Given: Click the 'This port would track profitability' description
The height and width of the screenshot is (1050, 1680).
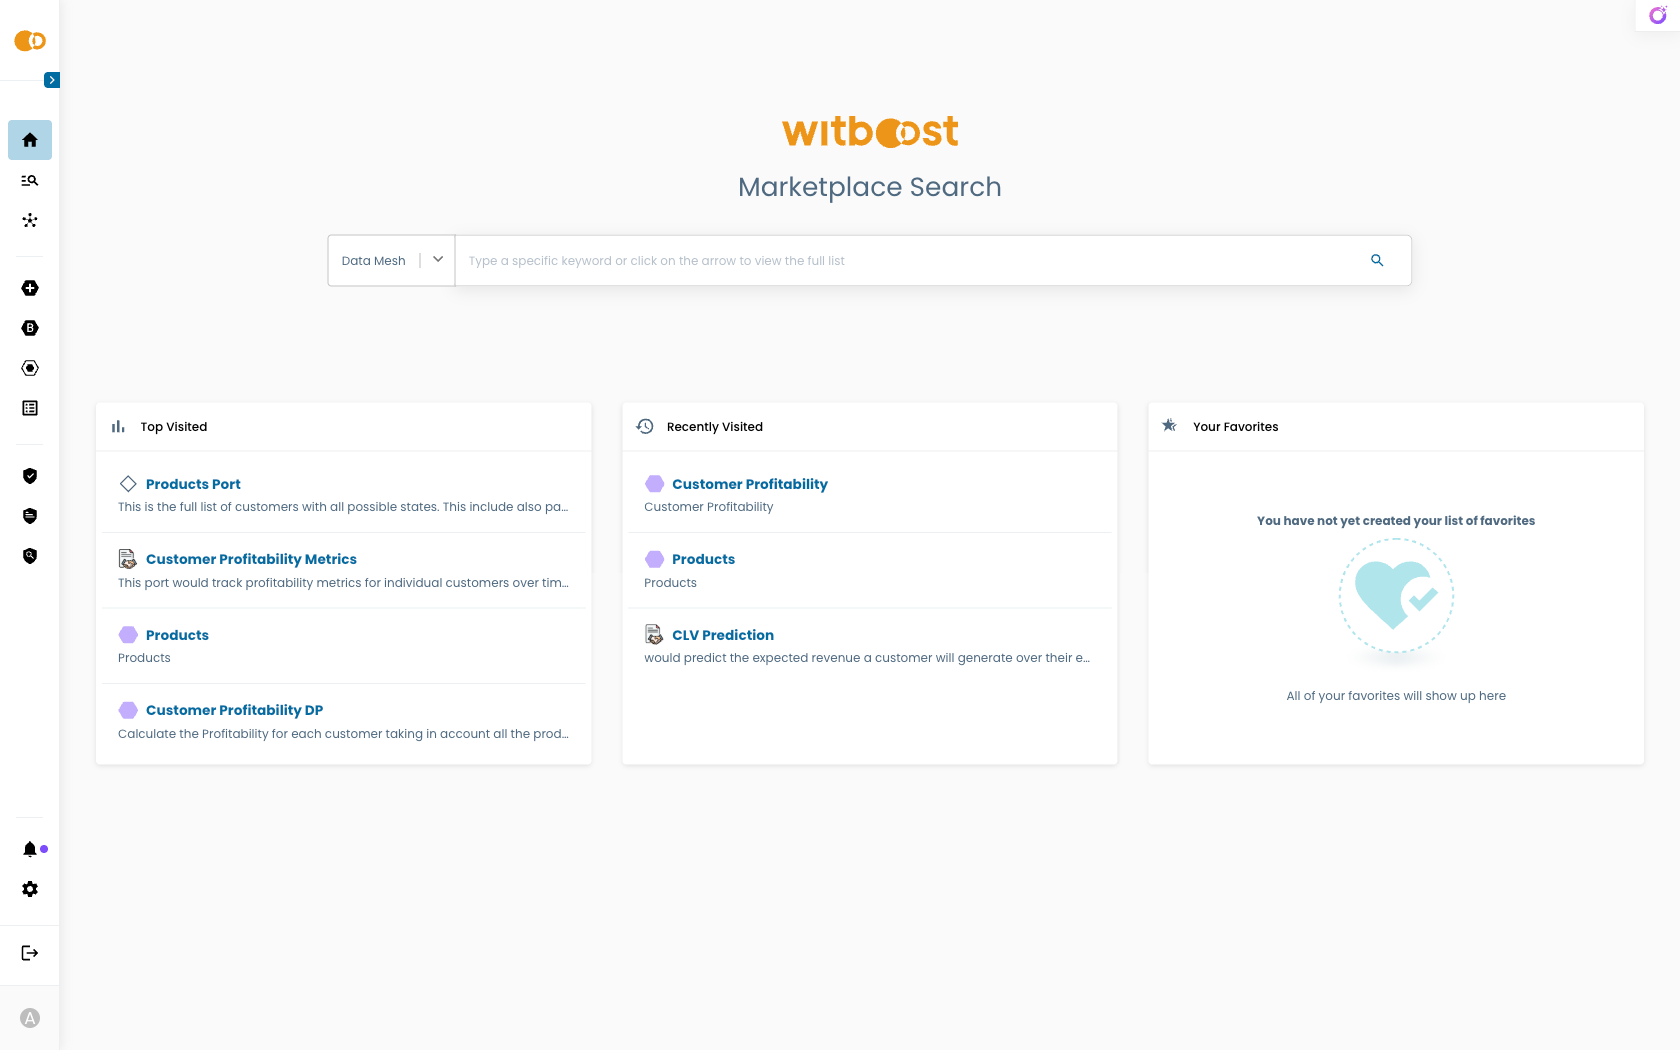Looking at the screenshot, I should tap(343, 583).
